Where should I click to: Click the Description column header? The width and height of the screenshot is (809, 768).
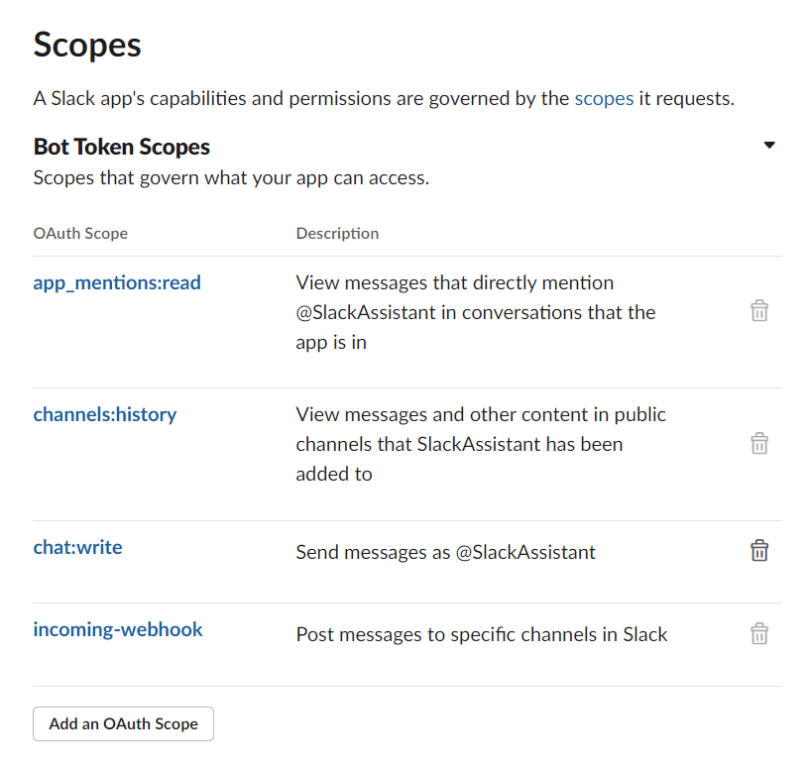coord(337,233)
